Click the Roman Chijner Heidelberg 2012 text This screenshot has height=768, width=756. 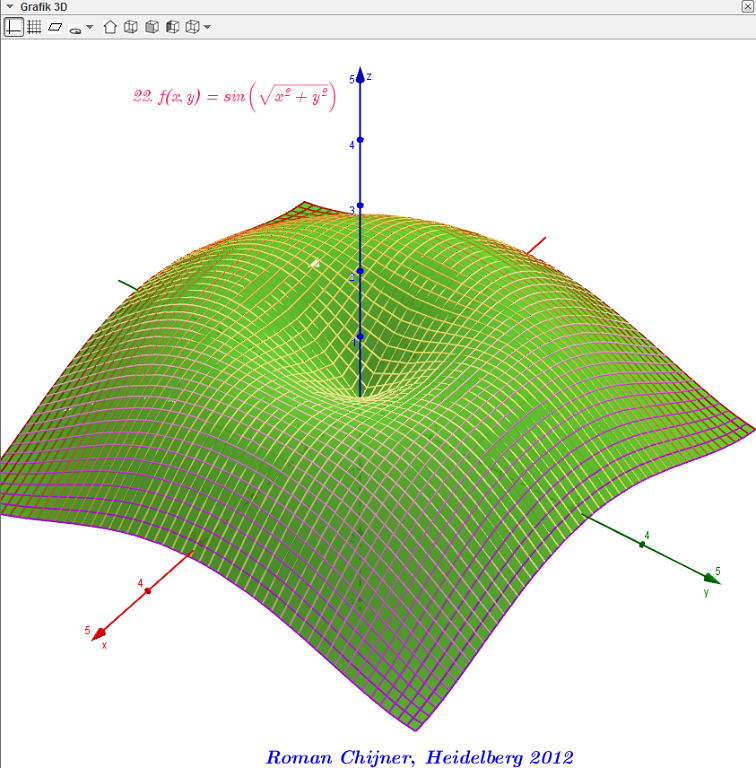pos(420,757)
